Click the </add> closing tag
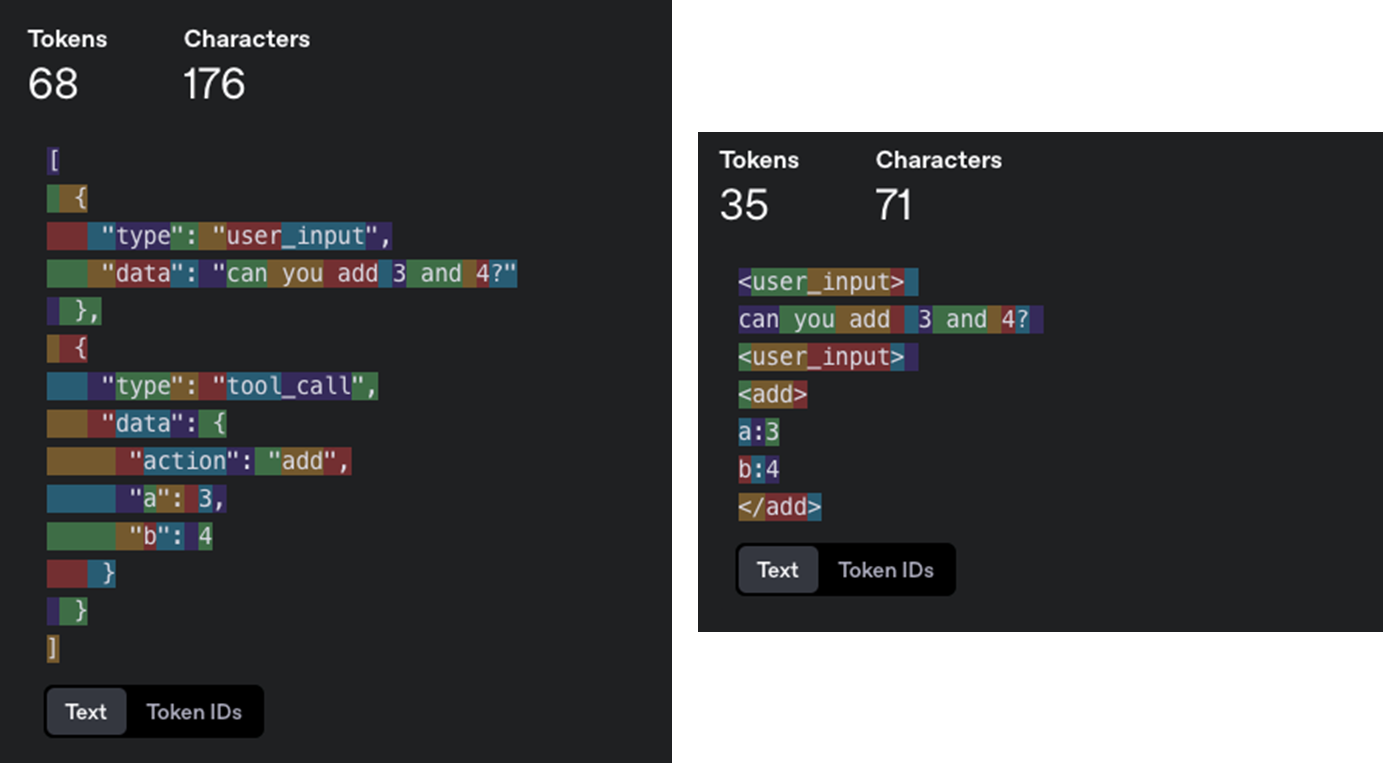This screenshot has height=763, width=1383. tap(780, 507)
